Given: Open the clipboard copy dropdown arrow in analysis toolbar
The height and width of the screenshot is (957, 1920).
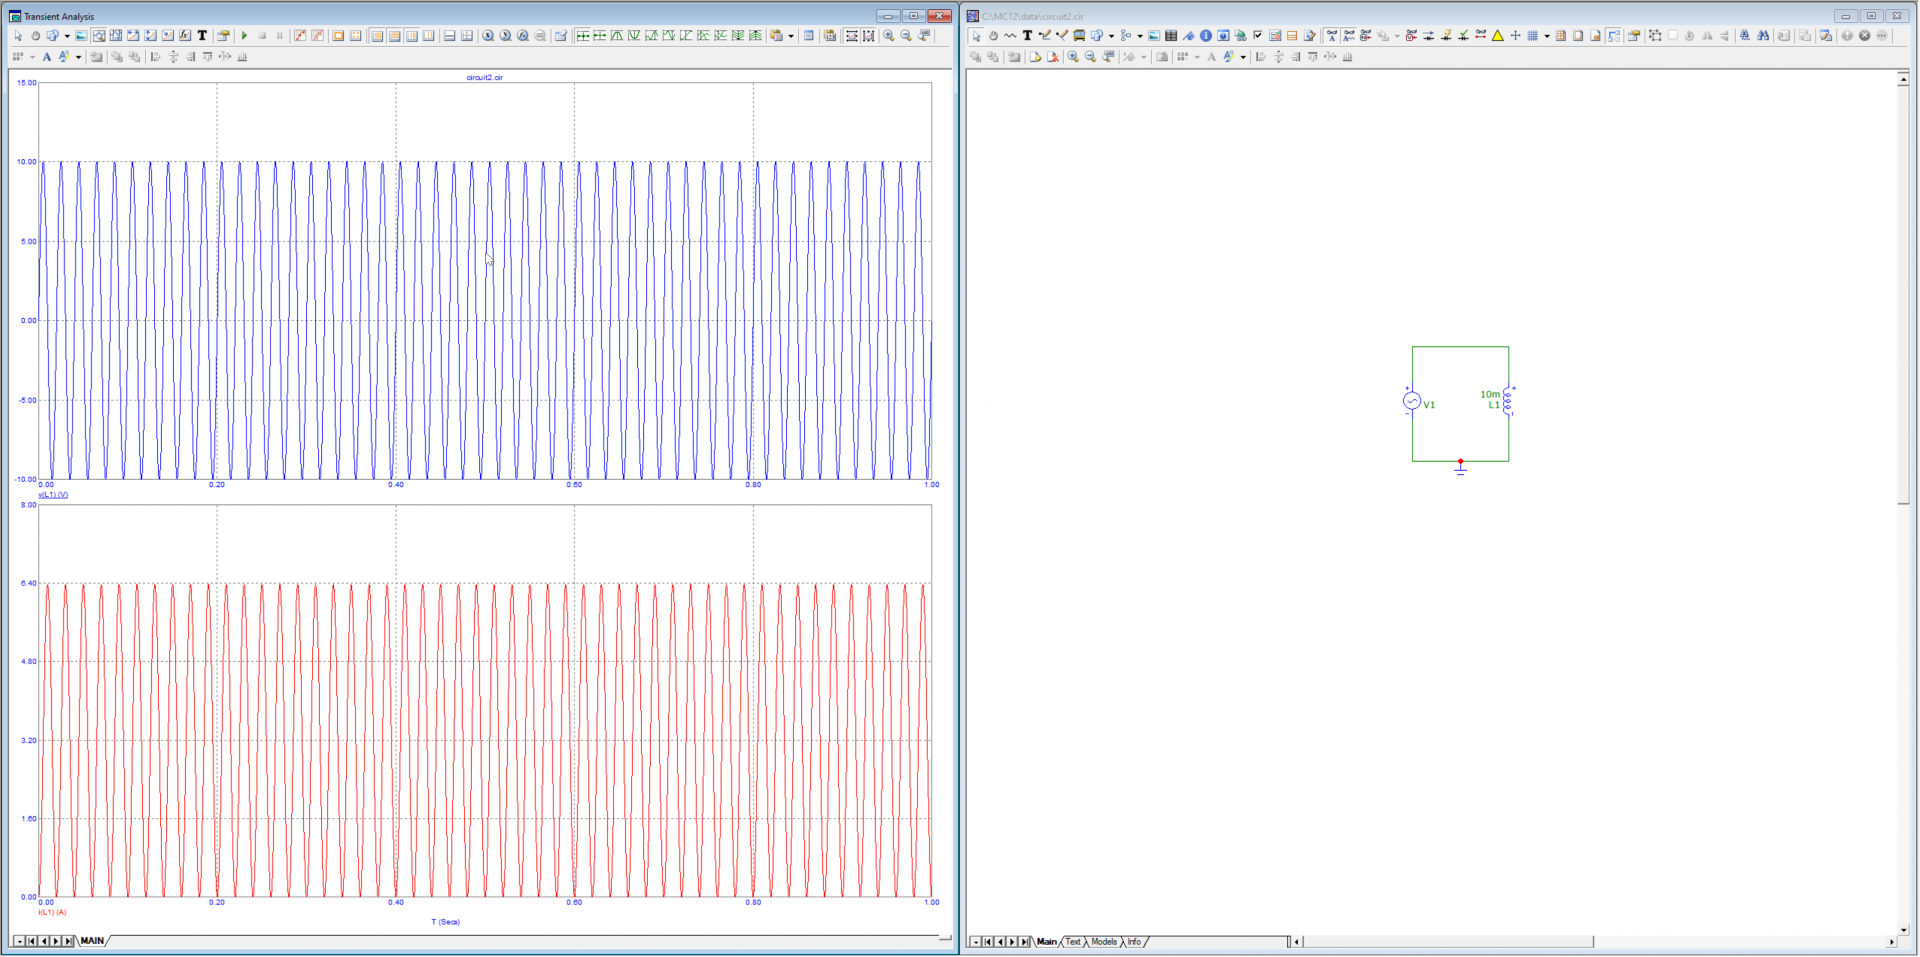Looking at the screenshot, I should pyautogui.click(x=791, y=36).
